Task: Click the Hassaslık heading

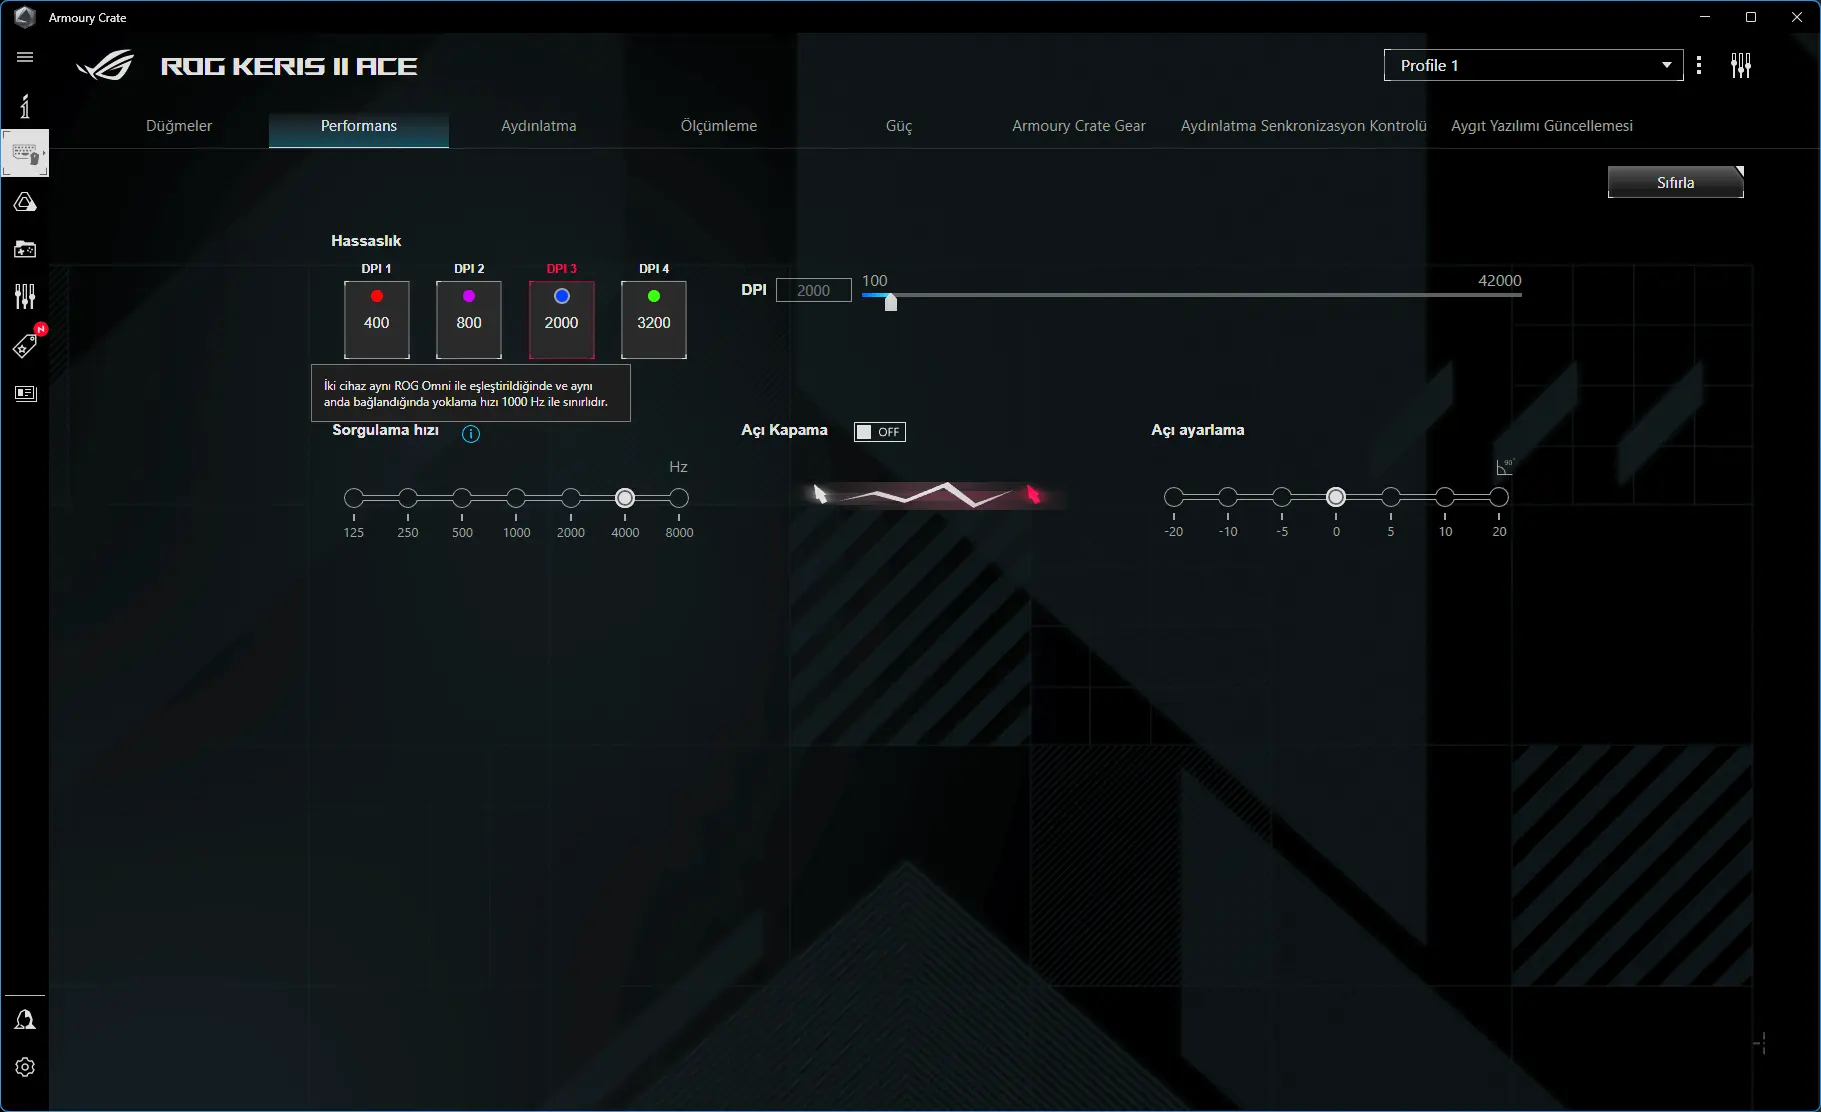Action: (366, 241)
